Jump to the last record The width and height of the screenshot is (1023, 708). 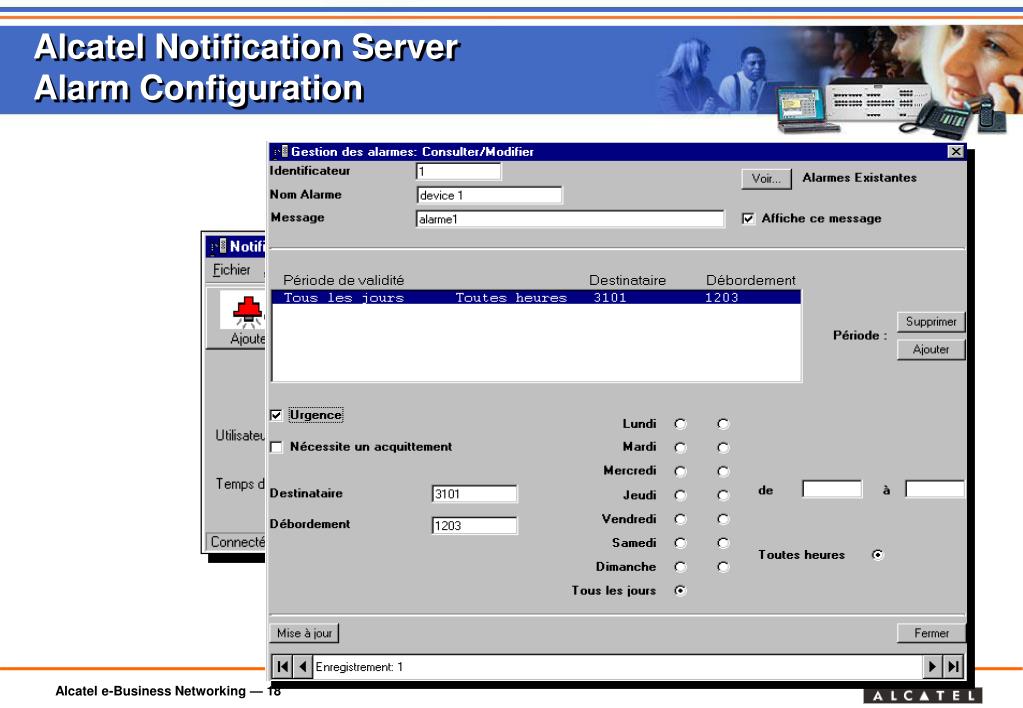tap(953, 666)
